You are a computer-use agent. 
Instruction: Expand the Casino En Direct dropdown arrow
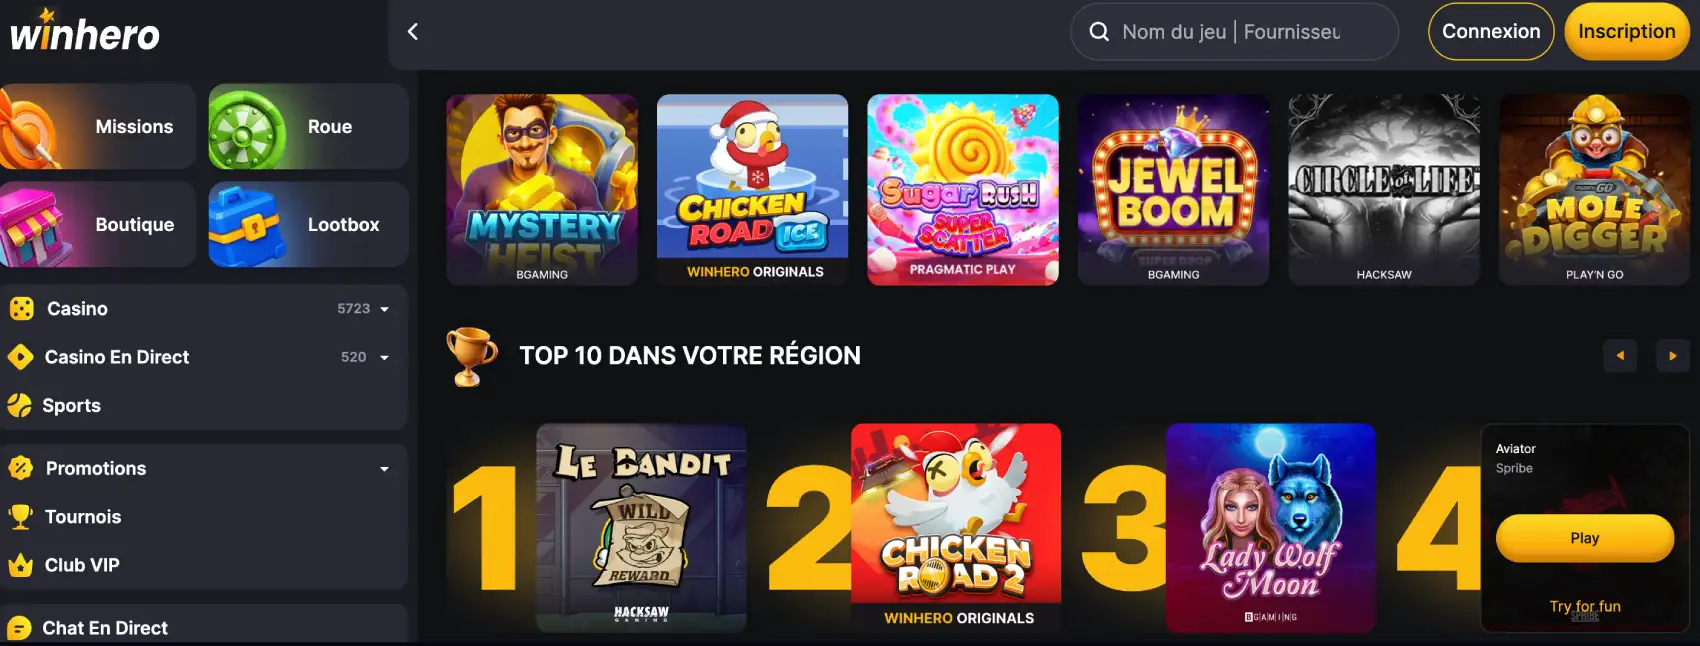click(x=384, y=358)
